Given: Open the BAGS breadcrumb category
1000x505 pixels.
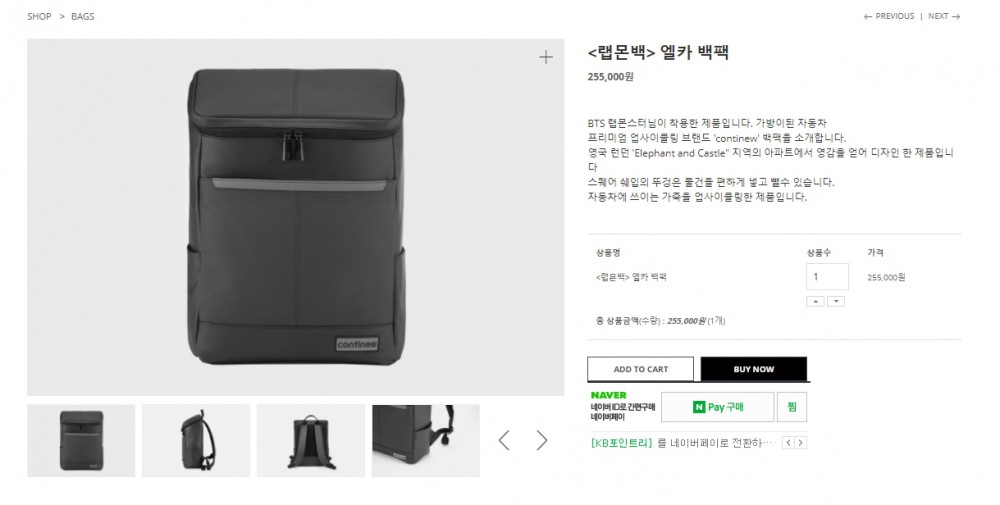Looking at the screenshot, I should pos(83,17).
